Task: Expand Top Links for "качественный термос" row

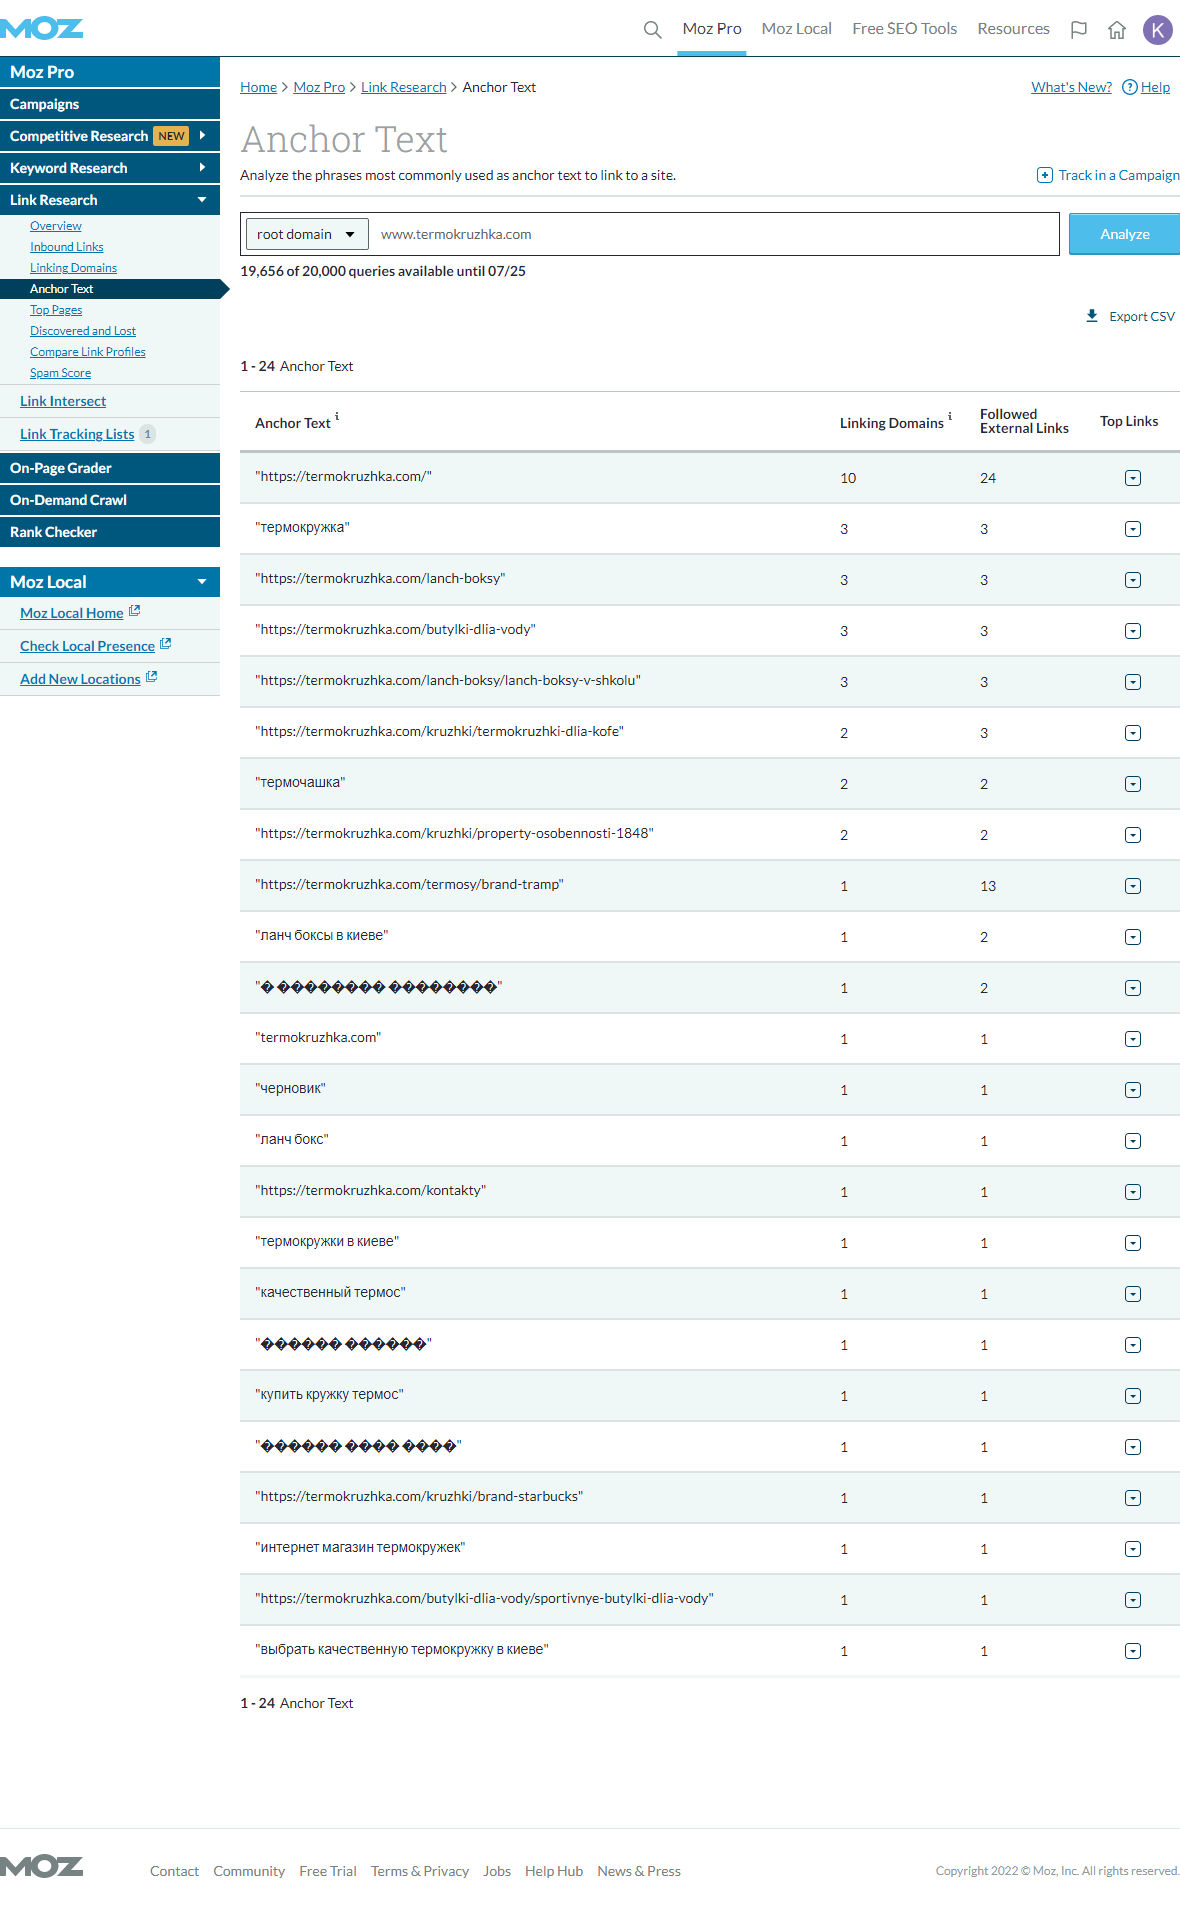Action: 1133,1294
